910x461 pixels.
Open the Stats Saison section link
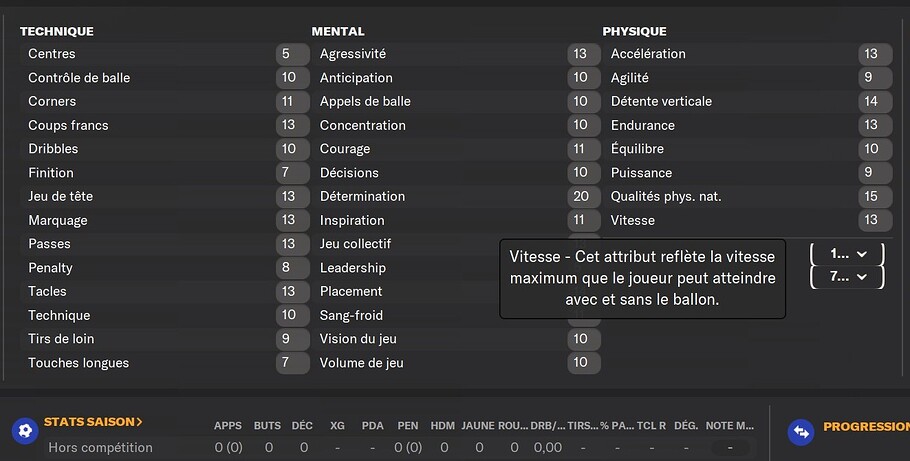click(93, 422)
